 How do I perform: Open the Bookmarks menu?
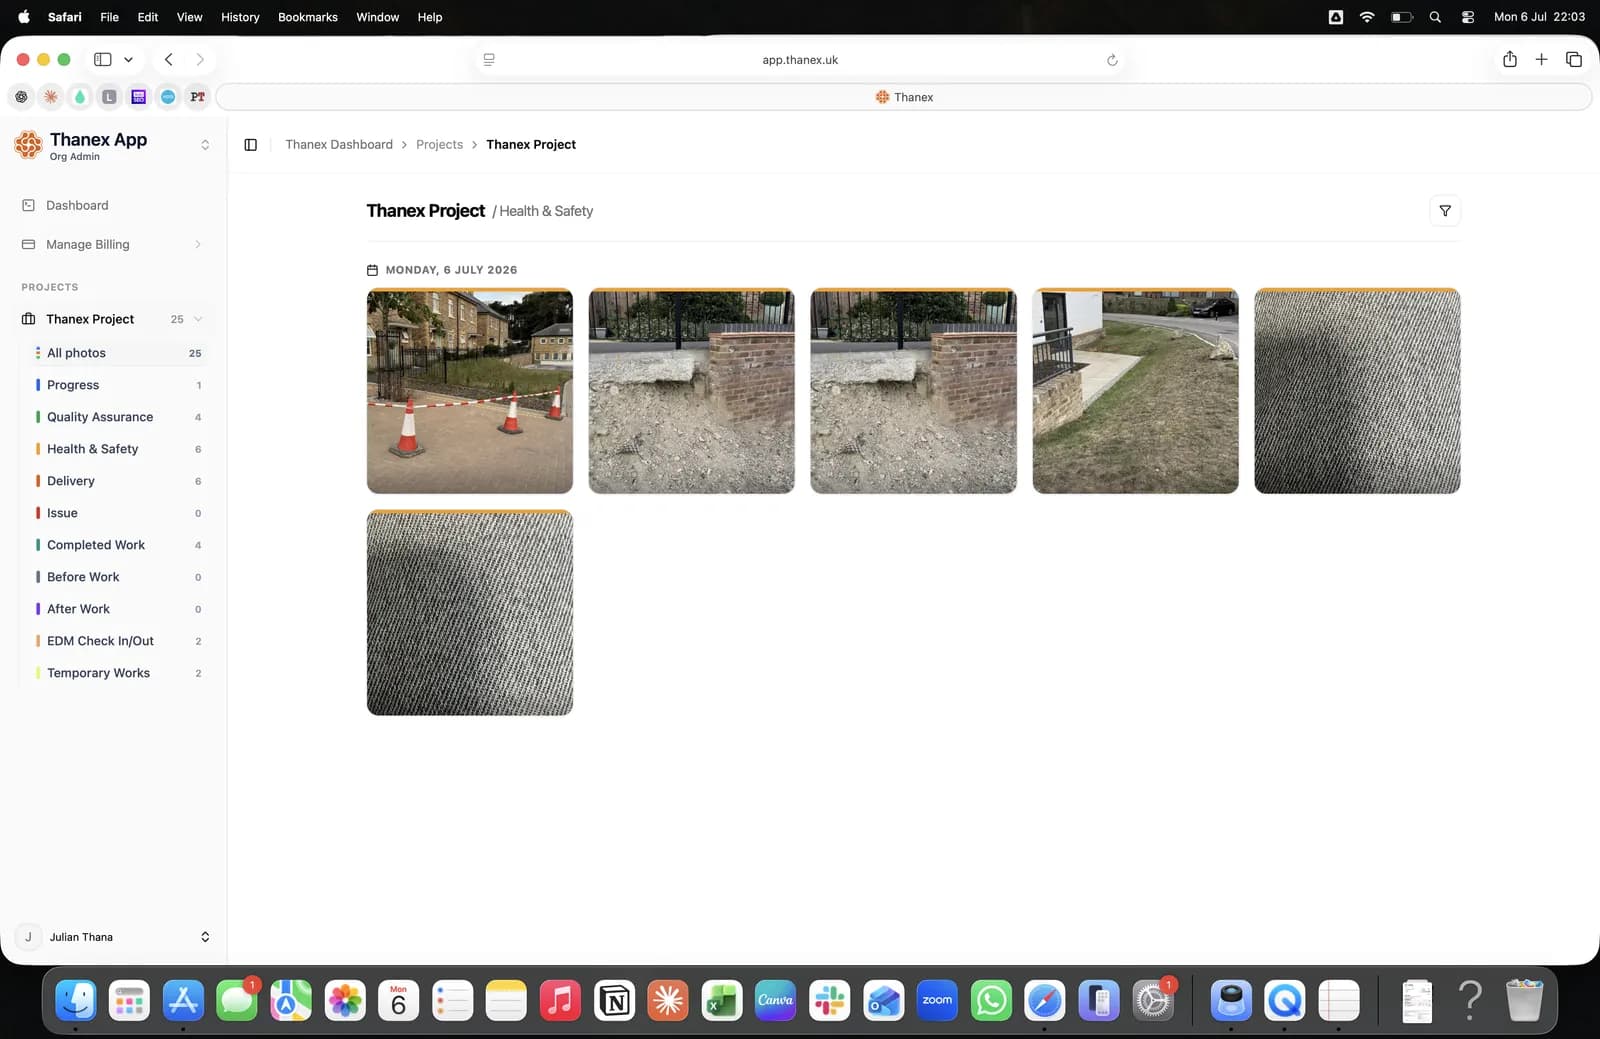(308, 17)
